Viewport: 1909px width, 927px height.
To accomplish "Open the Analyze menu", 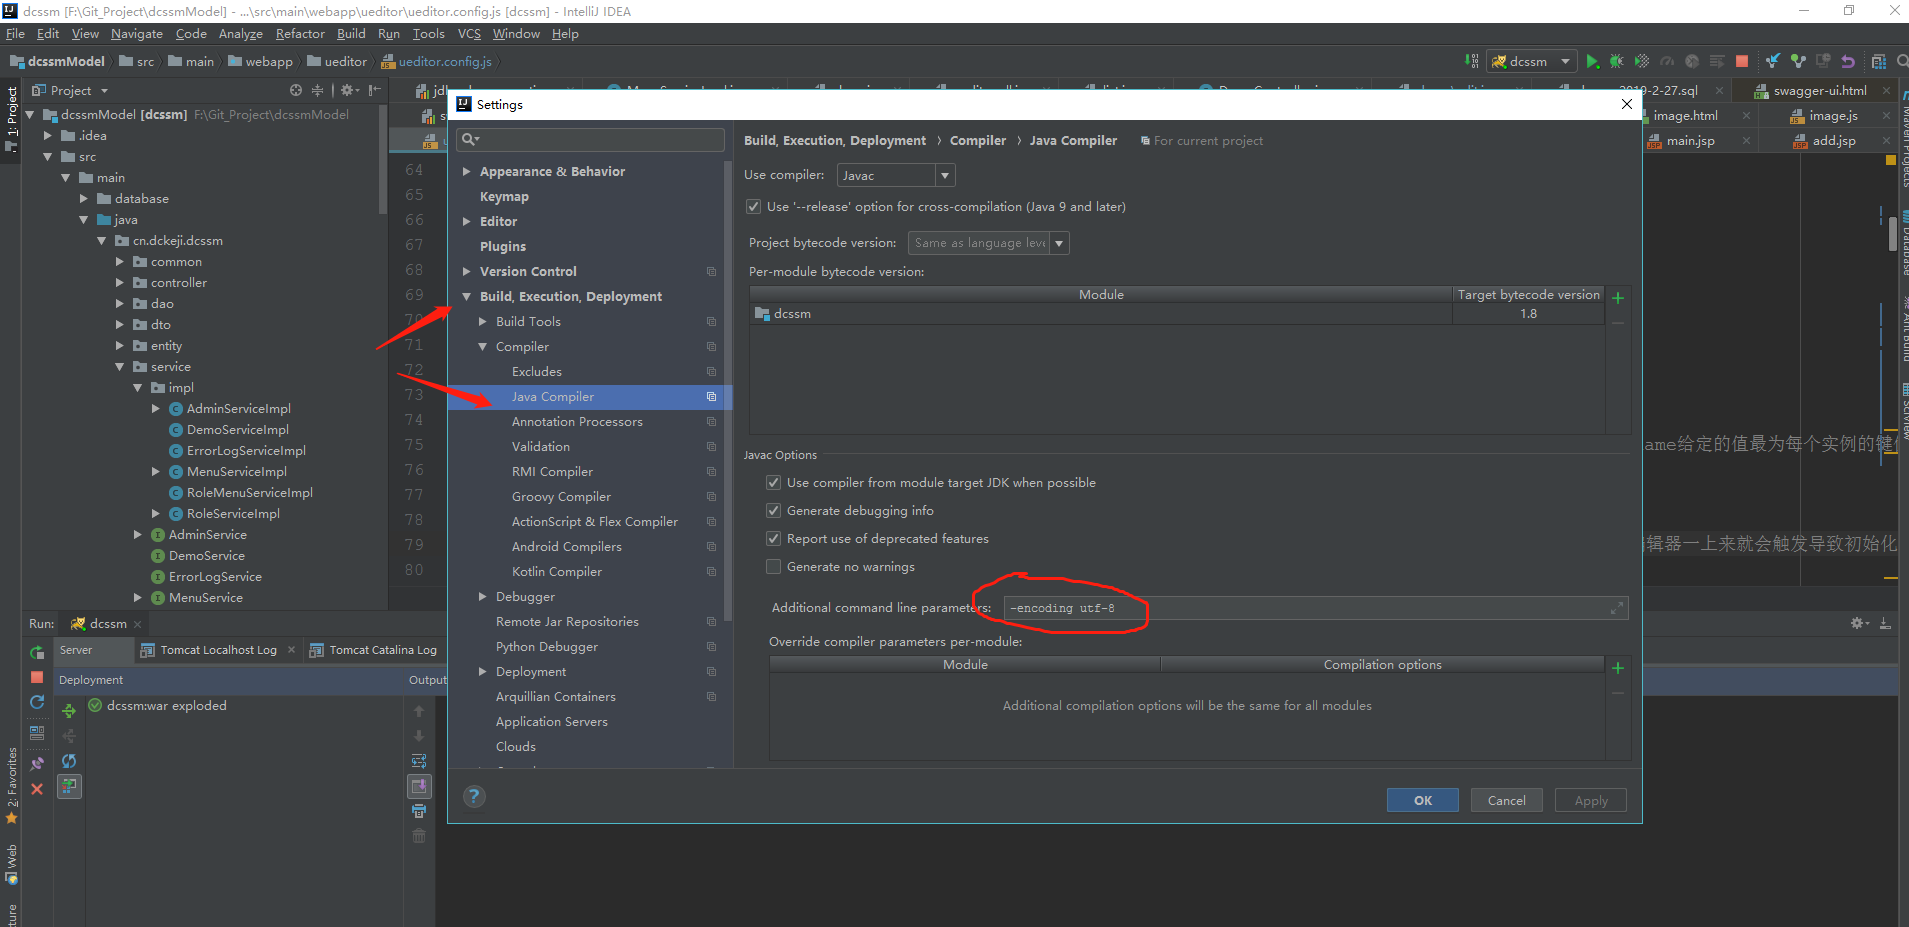I will pyautogui.click(x=241, y=34).
